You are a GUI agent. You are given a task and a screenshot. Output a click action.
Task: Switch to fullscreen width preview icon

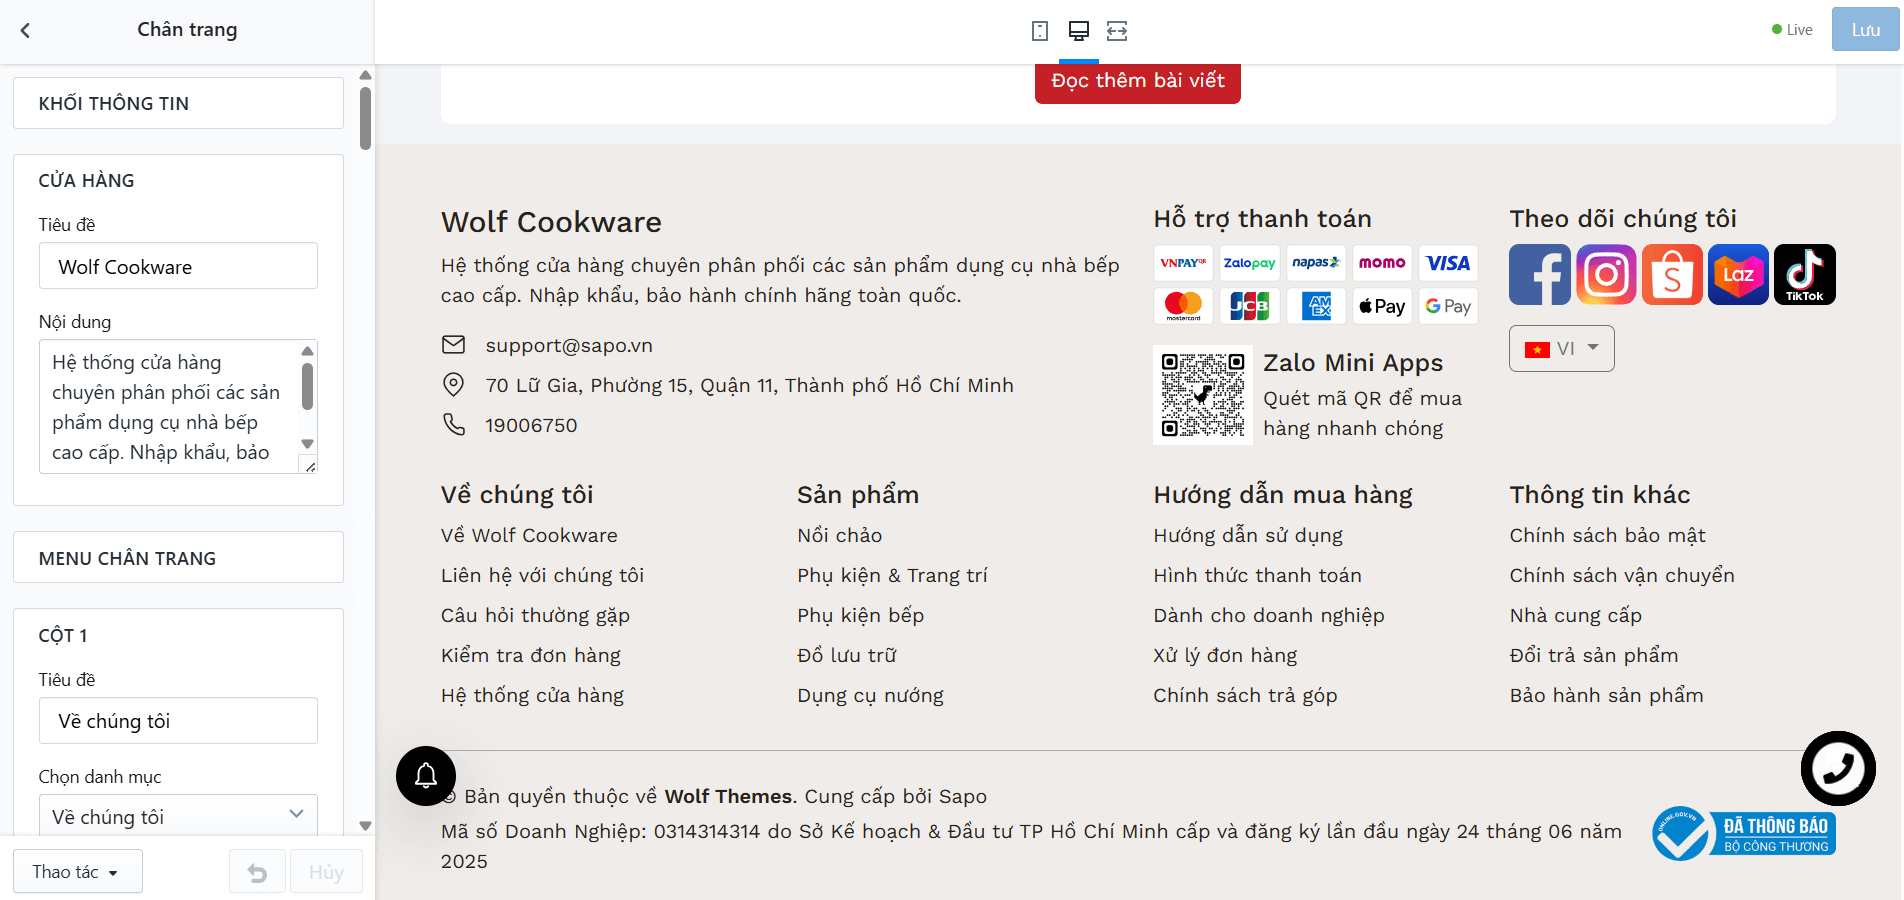pyautogui.click(x=1117, y=31)
